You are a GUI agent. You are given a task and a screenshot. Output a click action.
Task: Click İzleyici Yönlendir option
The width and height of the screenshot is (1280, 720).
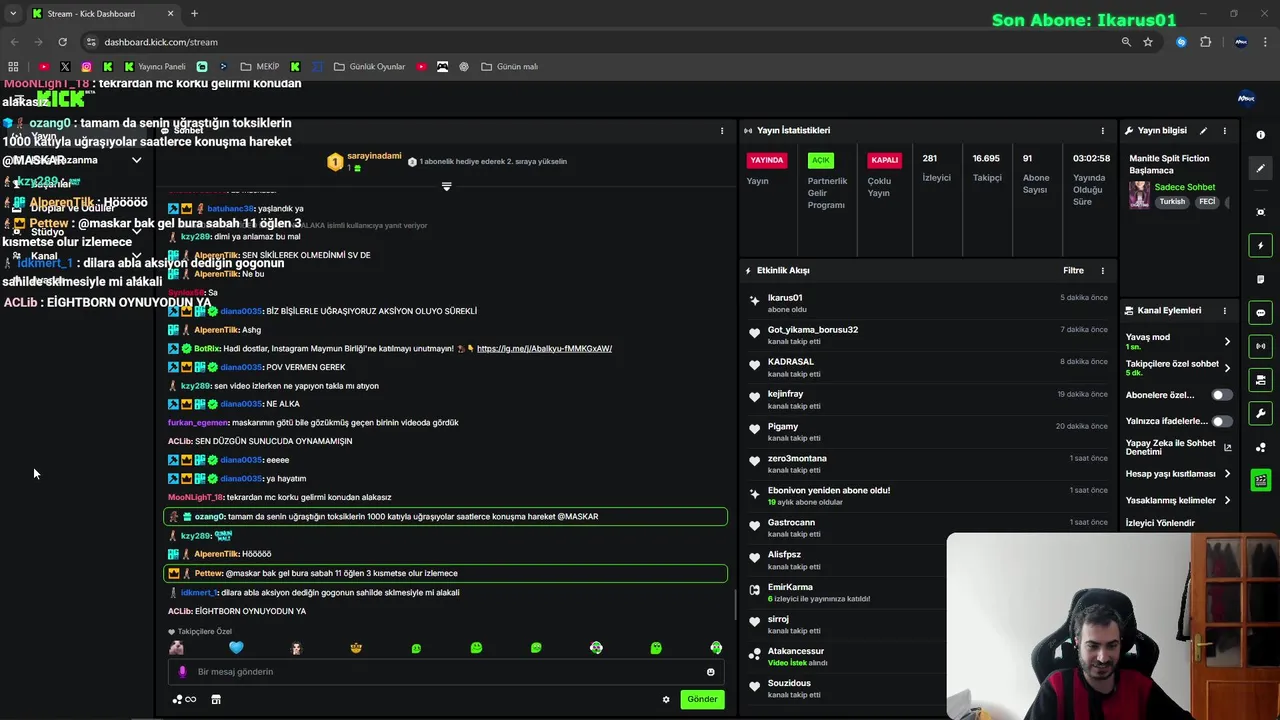pyautogui.click(x=1160, y=523)
